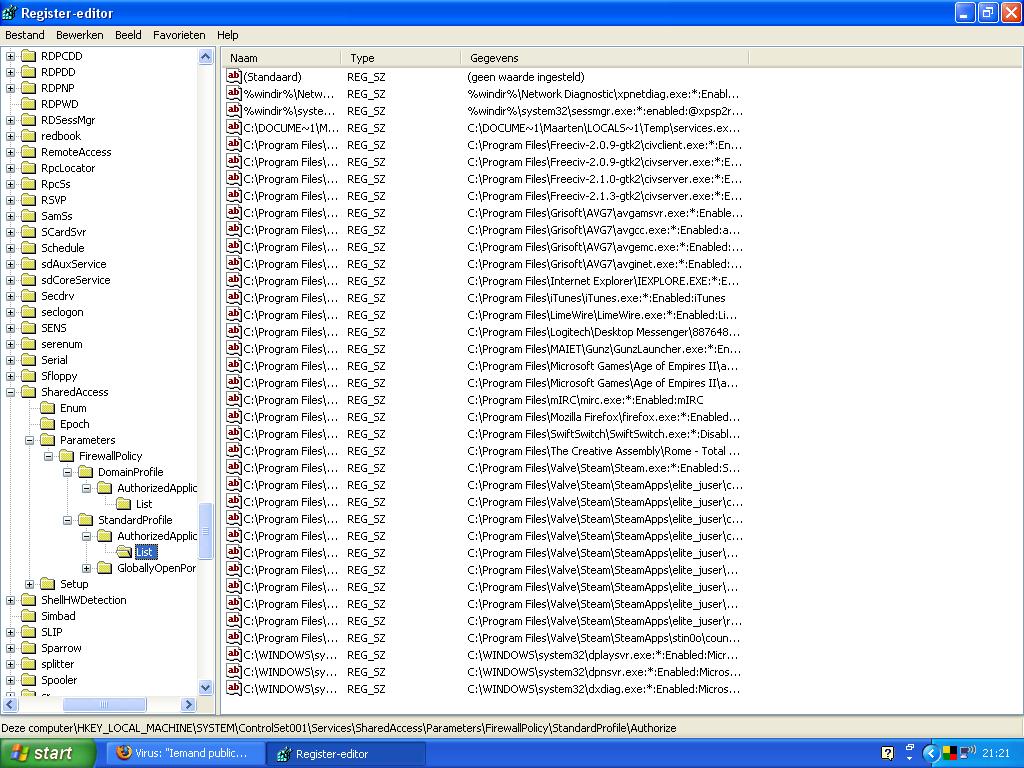Click tree horizontal scrollbar right arrow
Screen dimensions: 1024x768
[x=189, y=705]
